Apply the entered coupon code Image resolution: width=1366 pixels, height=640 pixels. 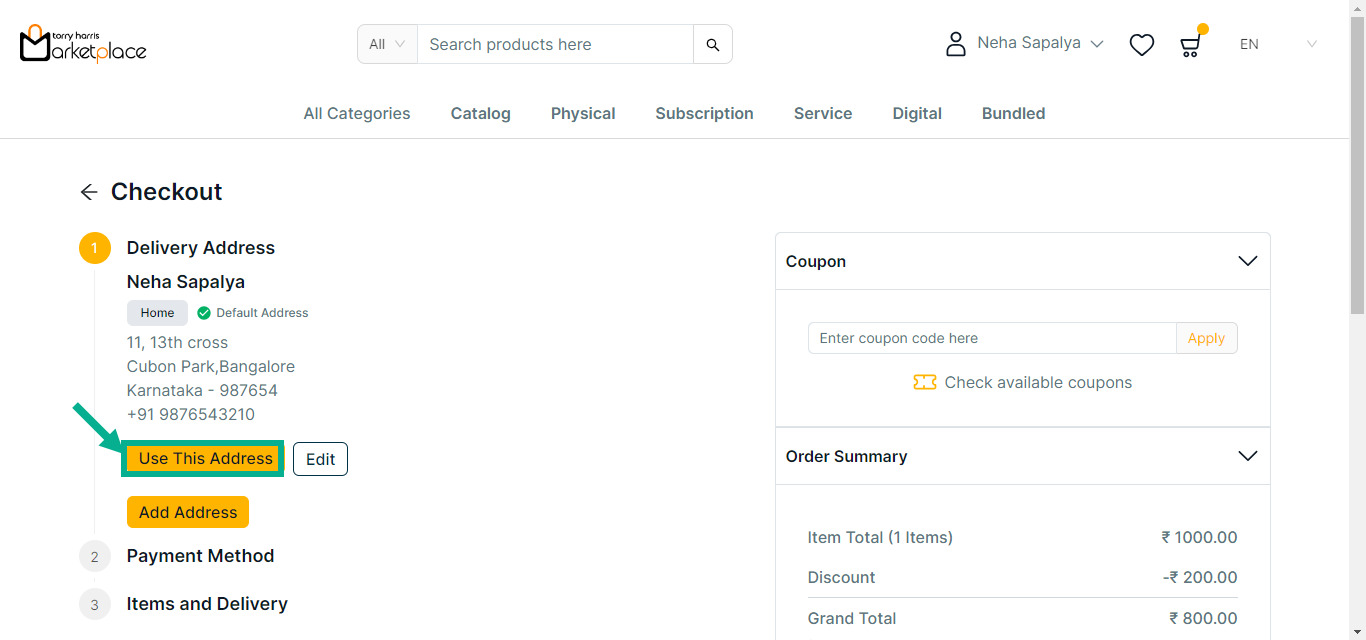(1206, 338)
